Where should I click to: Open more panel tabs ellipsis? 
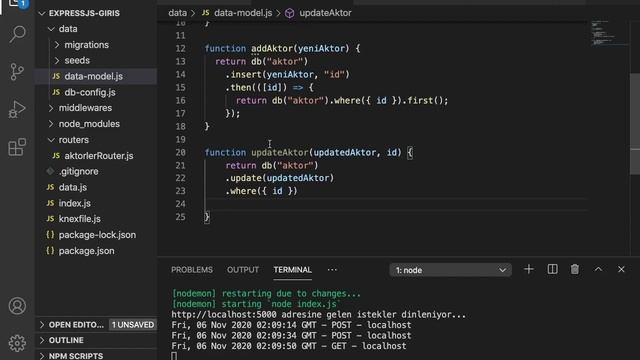pyautogui.click(x=332, y=270)
